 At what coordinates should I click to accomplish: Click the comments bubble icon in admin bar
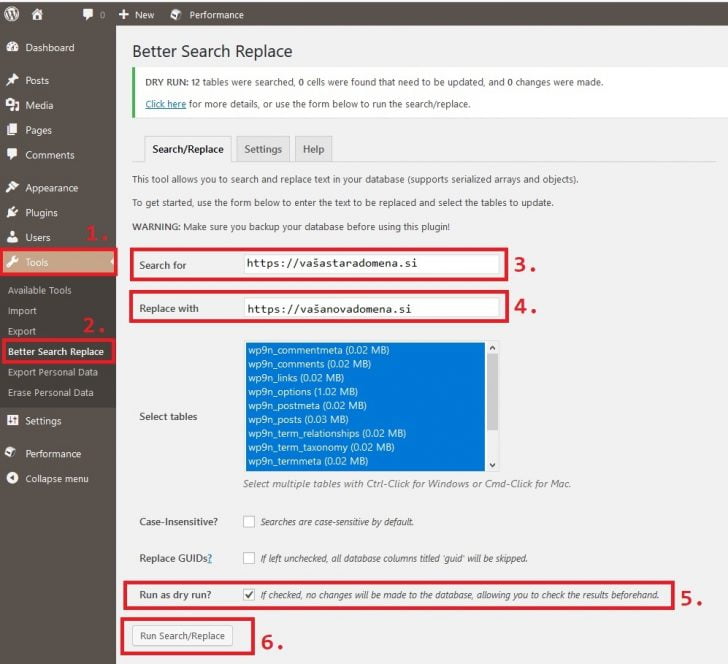coord(88,14)
